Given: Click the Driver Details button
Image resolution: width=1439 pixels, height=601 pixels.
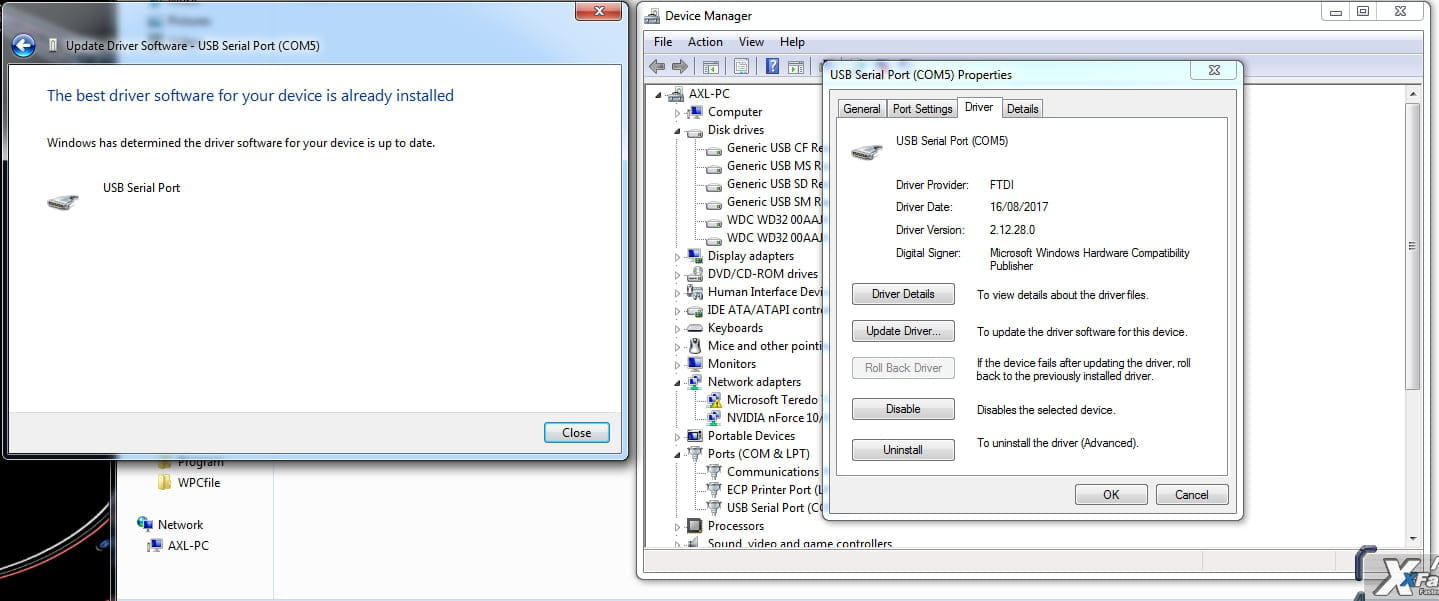Looking at the screenshot, I should 902,294.
